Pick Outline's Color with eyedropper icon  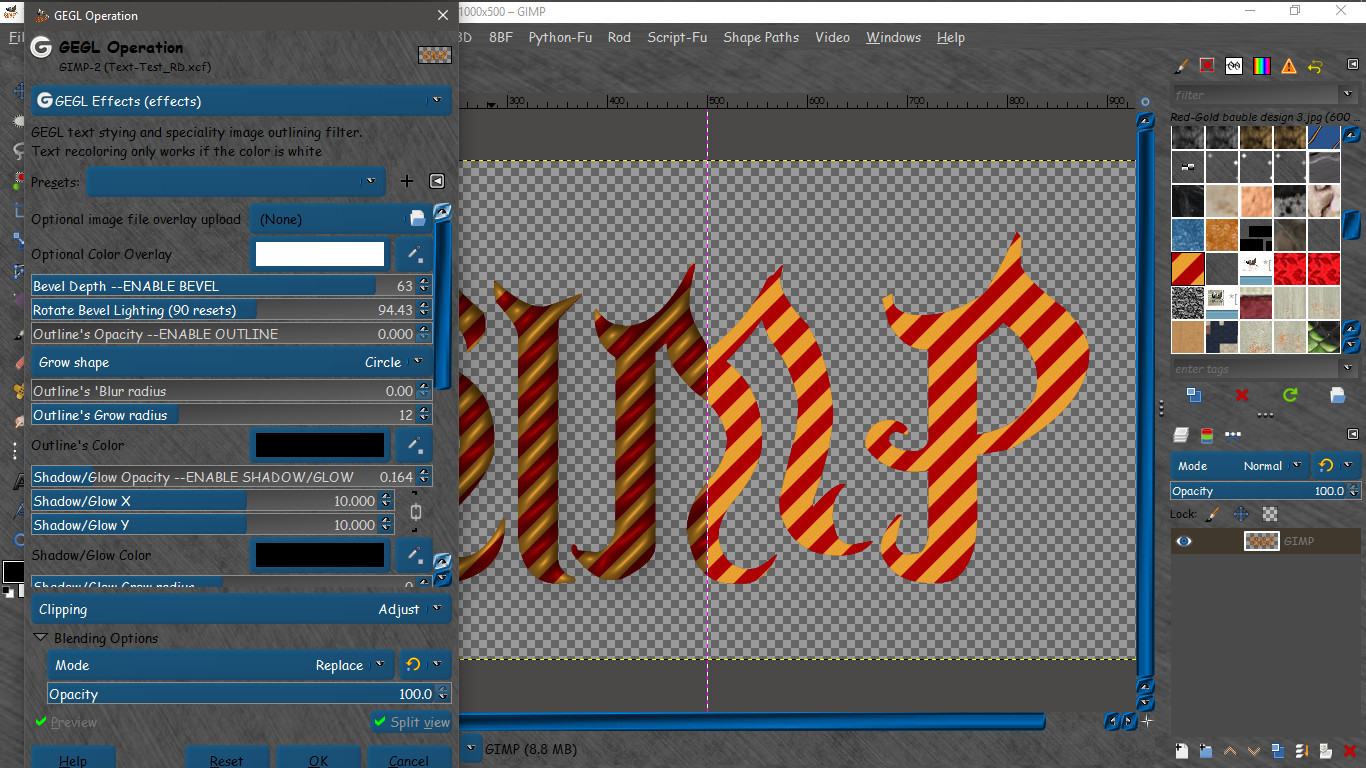(414, 445)
